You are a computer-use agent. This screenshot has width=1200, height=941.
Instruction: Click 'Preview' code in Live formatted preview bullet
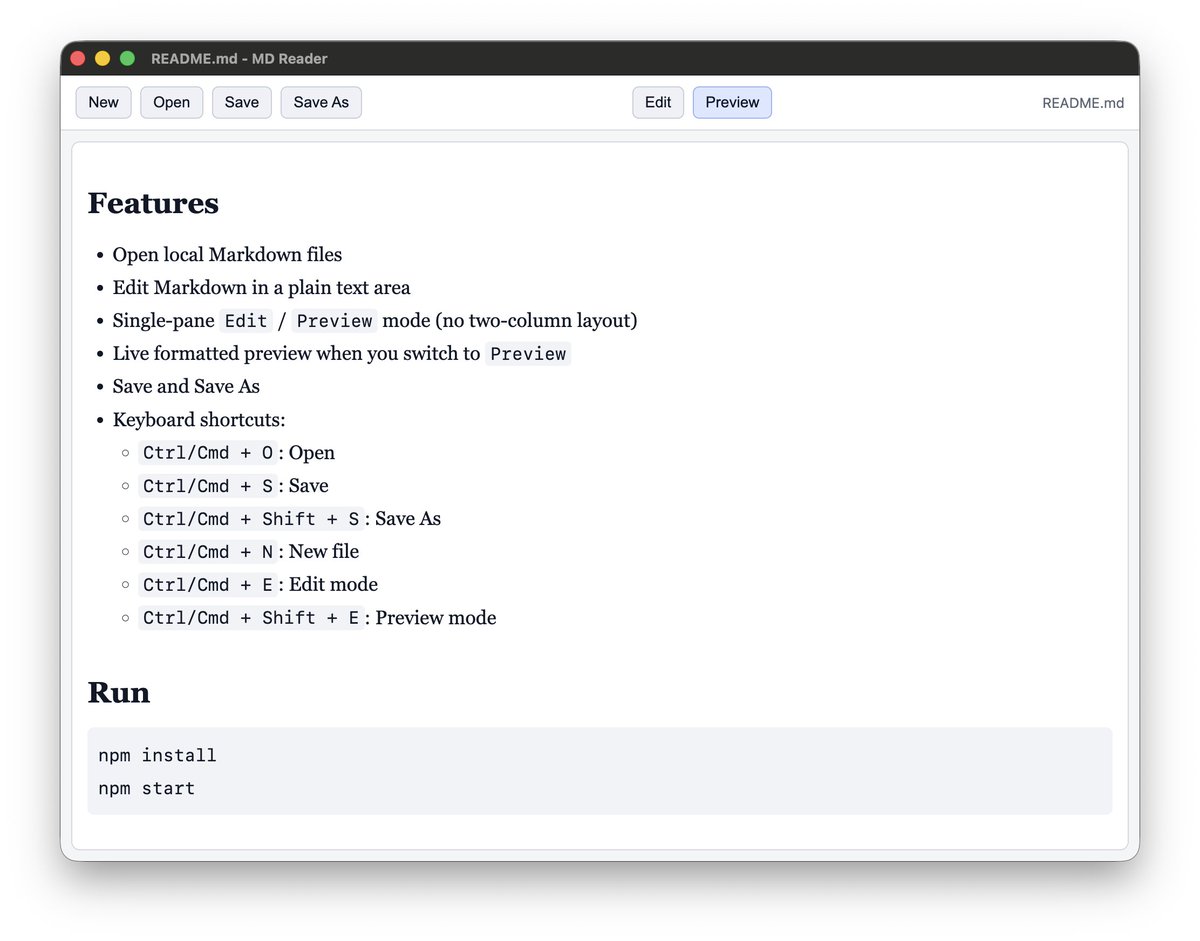[528, 354]
